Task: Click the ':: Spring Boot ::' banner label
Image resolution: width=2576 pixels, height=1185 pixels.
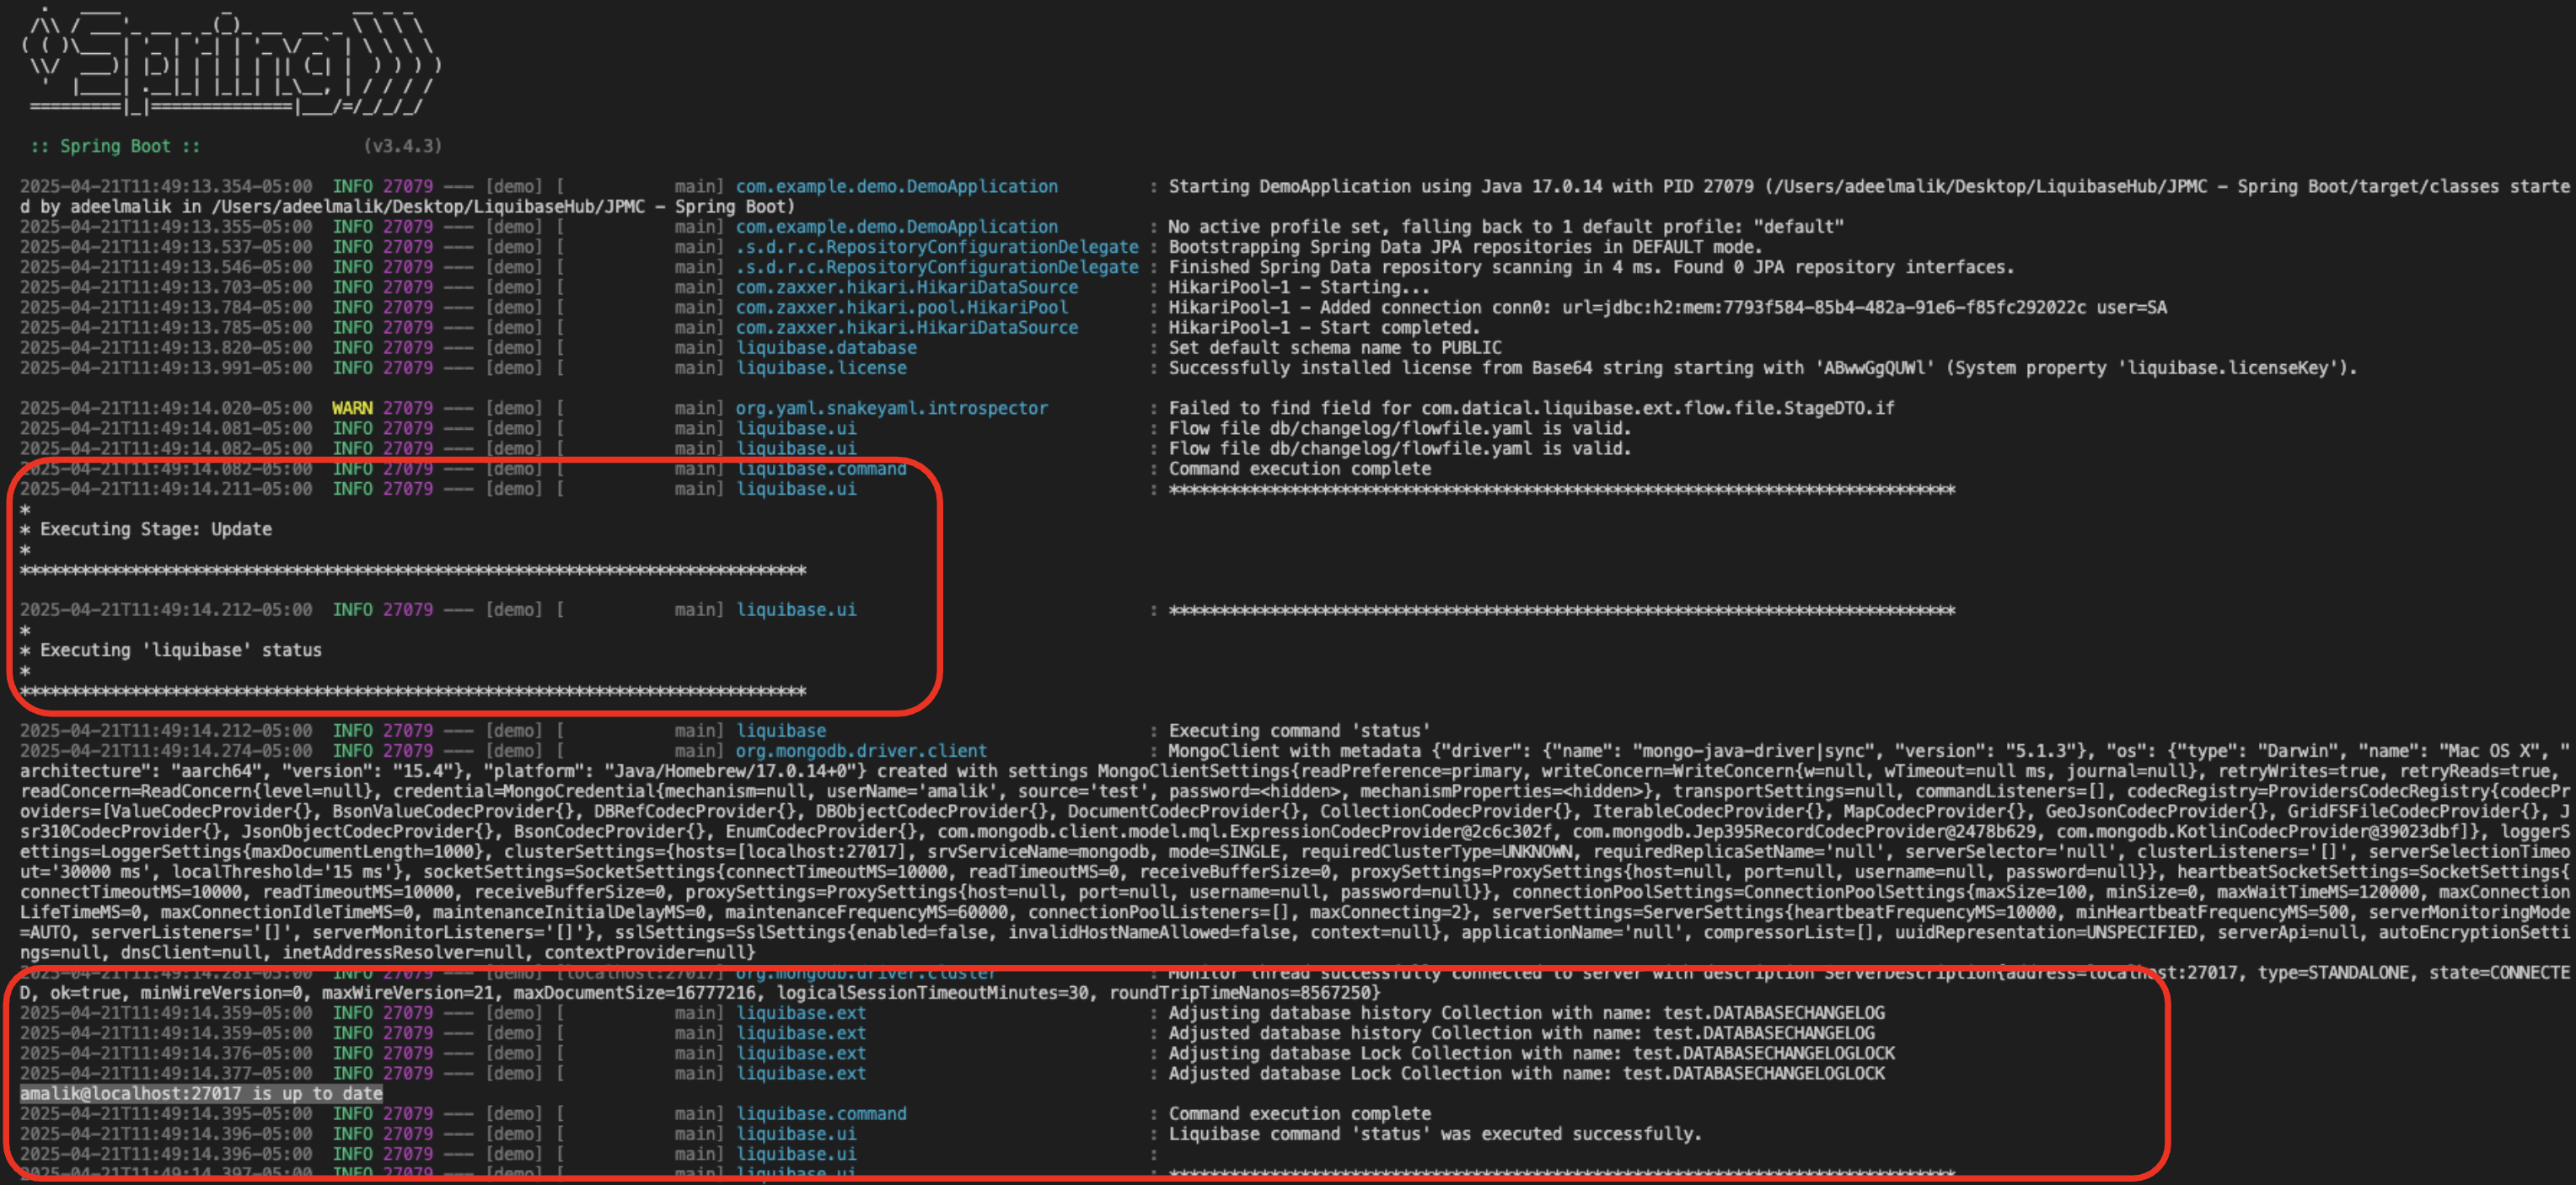Action: click(115, 146)
